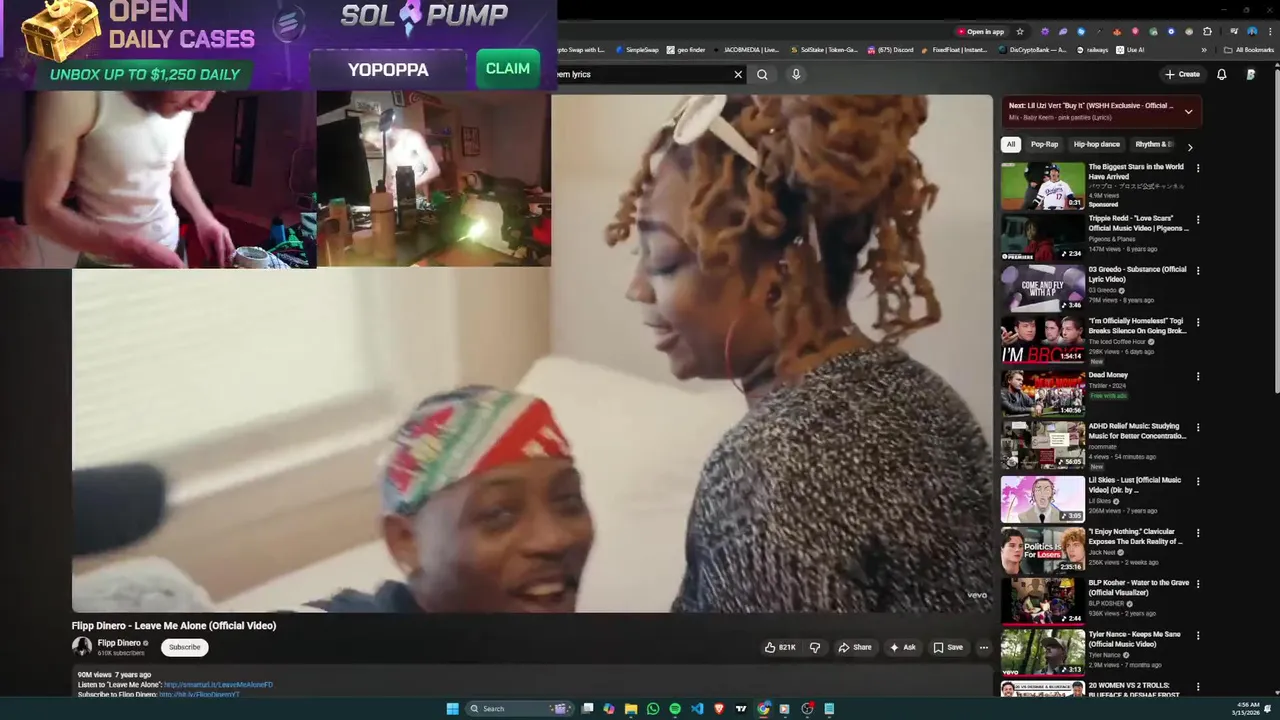1280x720 pixels.
Task: Show more category chips with right arrow
Action: [x=1189, y=146]
